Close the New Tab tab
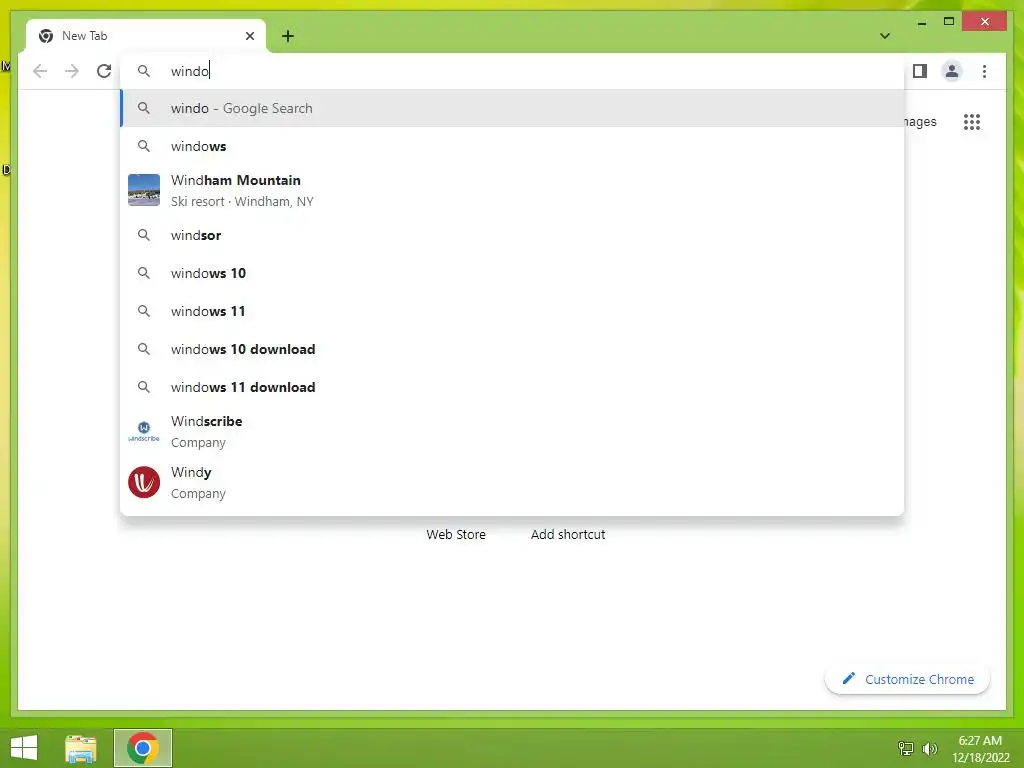This screenshot has width=1024, height=768. point(249,36)
